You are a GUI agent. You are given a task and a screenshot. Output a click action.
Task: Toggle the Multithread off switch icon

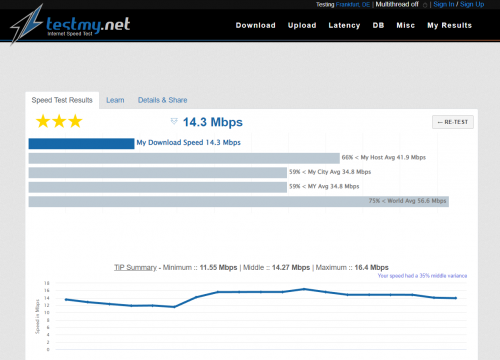click(425, 5)
